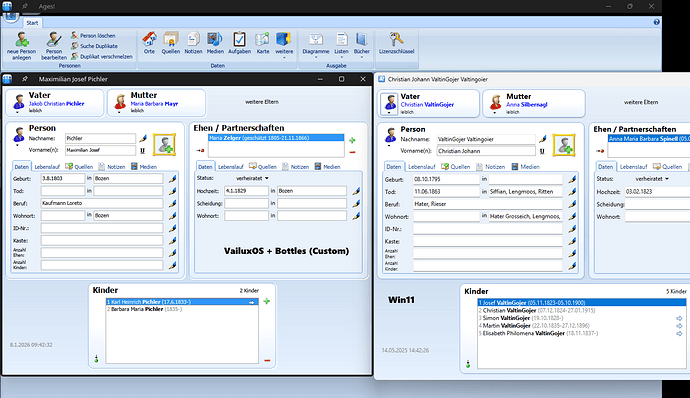Remove marriage with red minus in Pichler window
Image resolution: width=690 pixels, height=398 pixels.
[x=352, y=152]
